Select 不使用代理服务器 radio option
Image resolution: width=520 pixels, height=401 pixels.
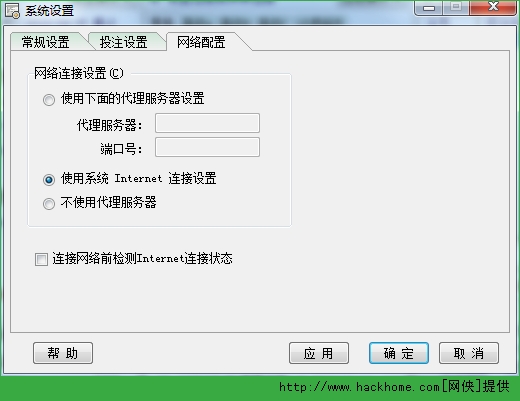[x=49, y=204]
